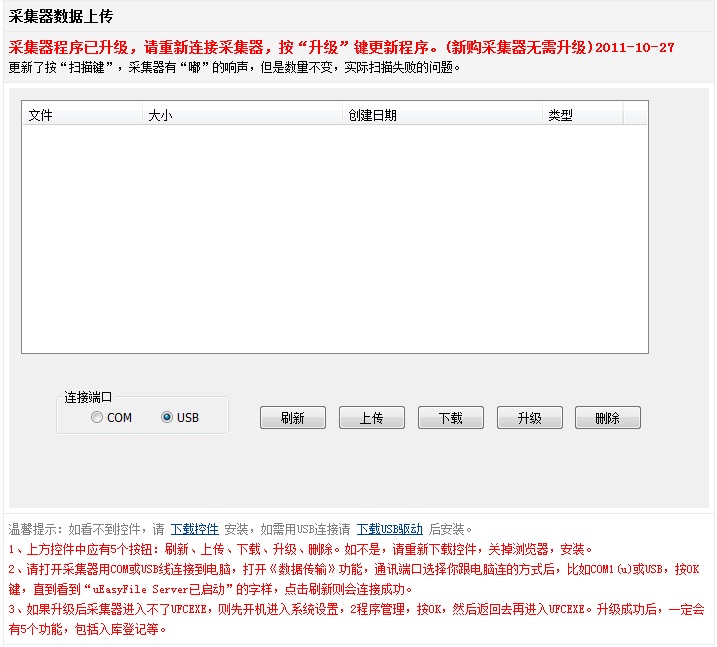The width and height of the screenshot is (717, 647).
Task: Click the 下载 (download) button
Action: [451, 417]
